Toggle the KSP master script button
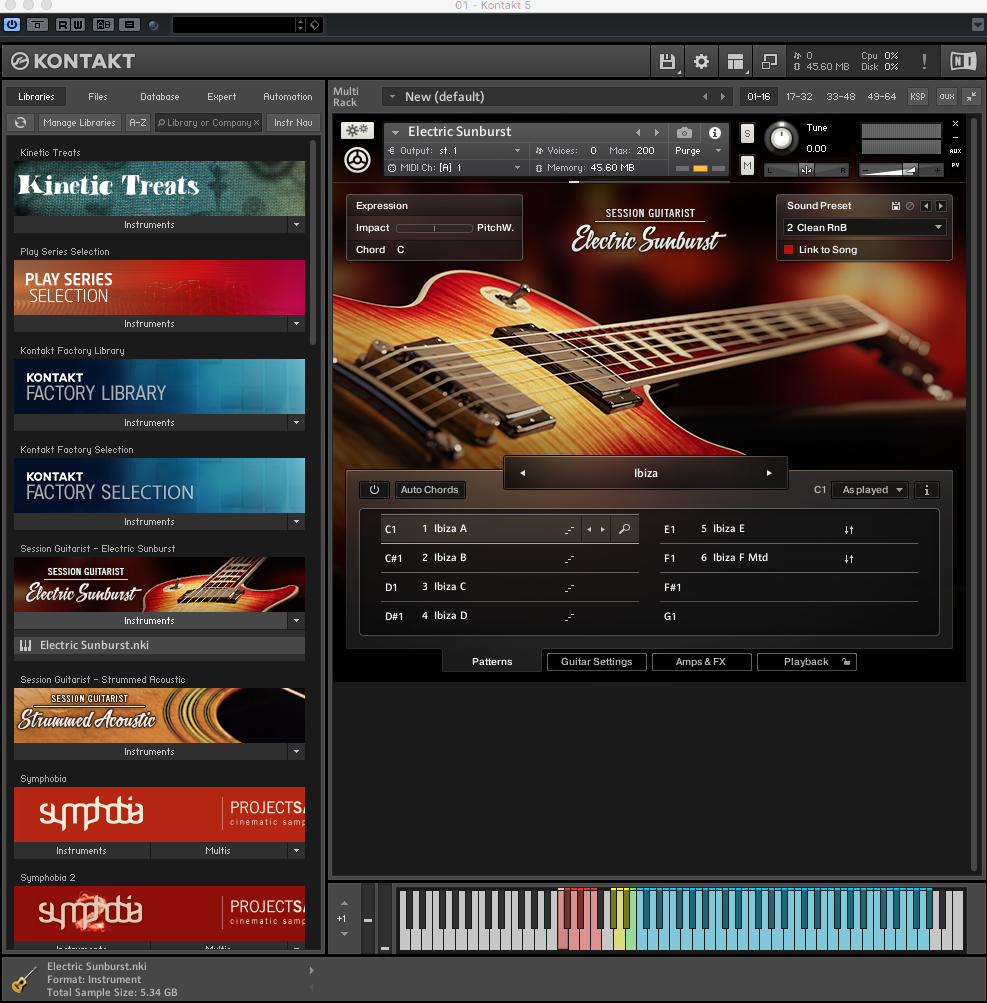The width and height of the screenshot is (987, 1003). point(918,97)
